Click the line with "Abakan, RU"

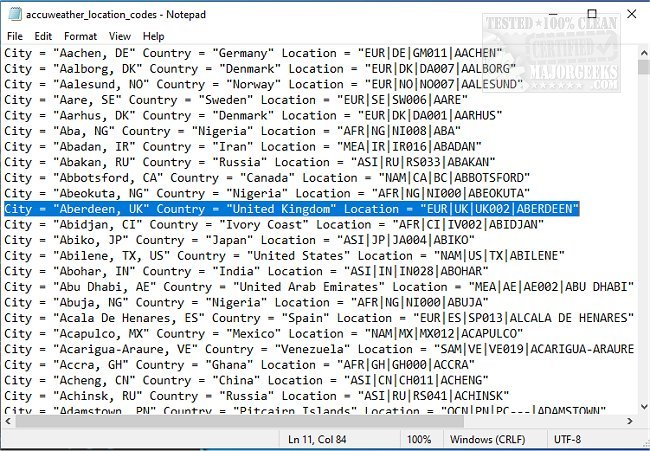tap(250, 162)
